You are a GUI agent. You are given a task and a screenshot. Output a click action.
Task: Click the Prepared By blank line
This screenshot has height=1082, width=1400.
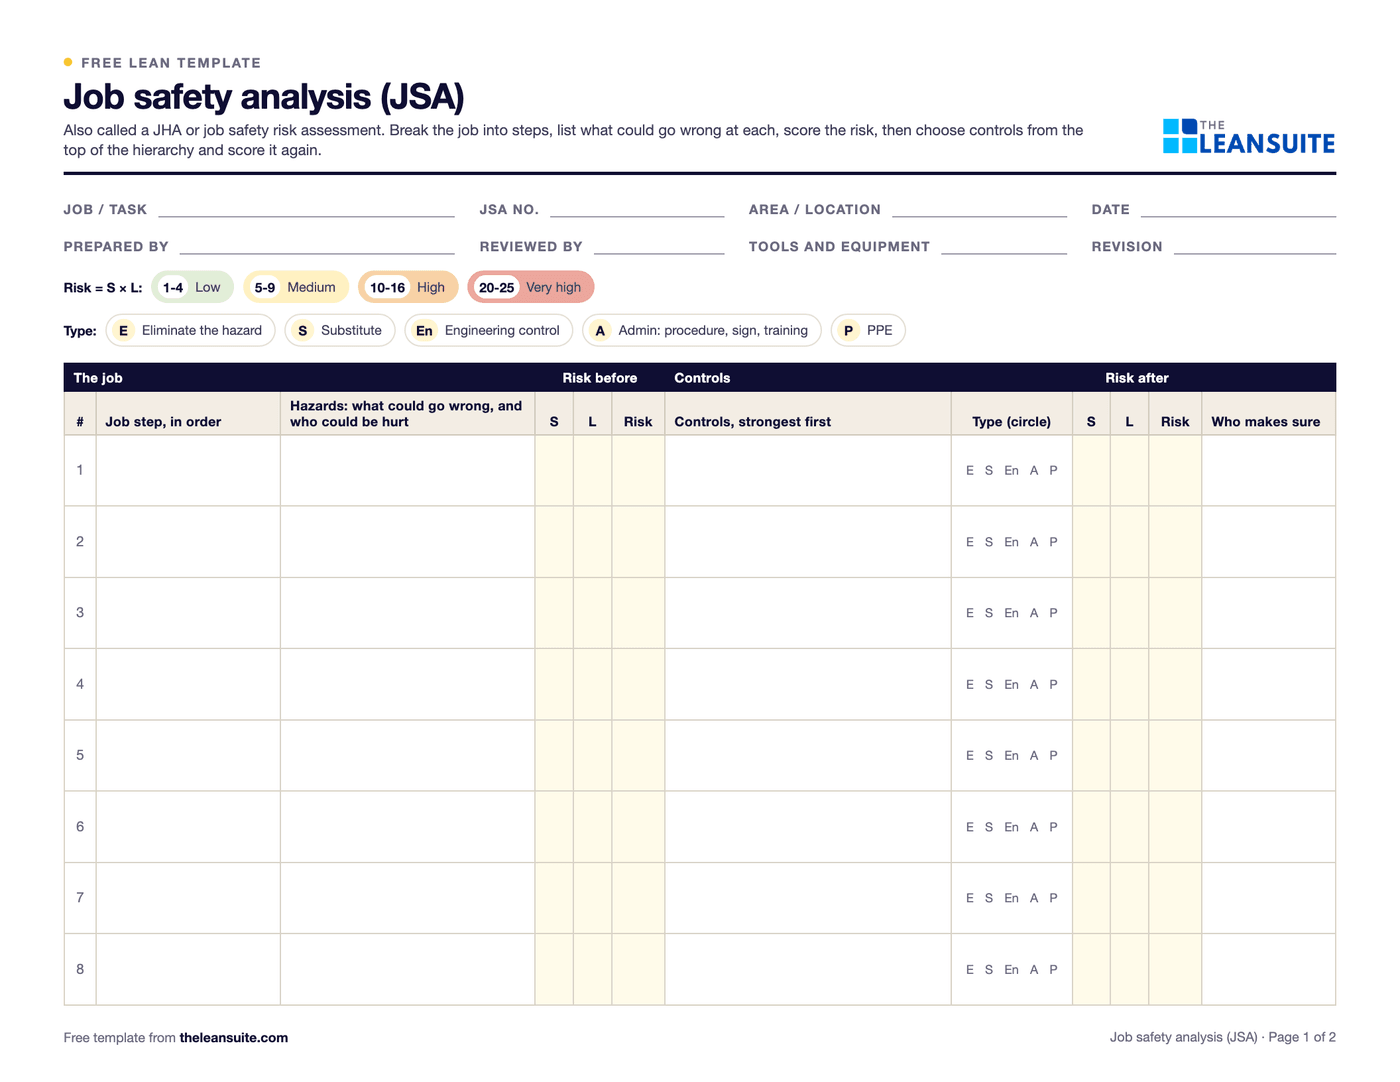[x=317, y=247]
